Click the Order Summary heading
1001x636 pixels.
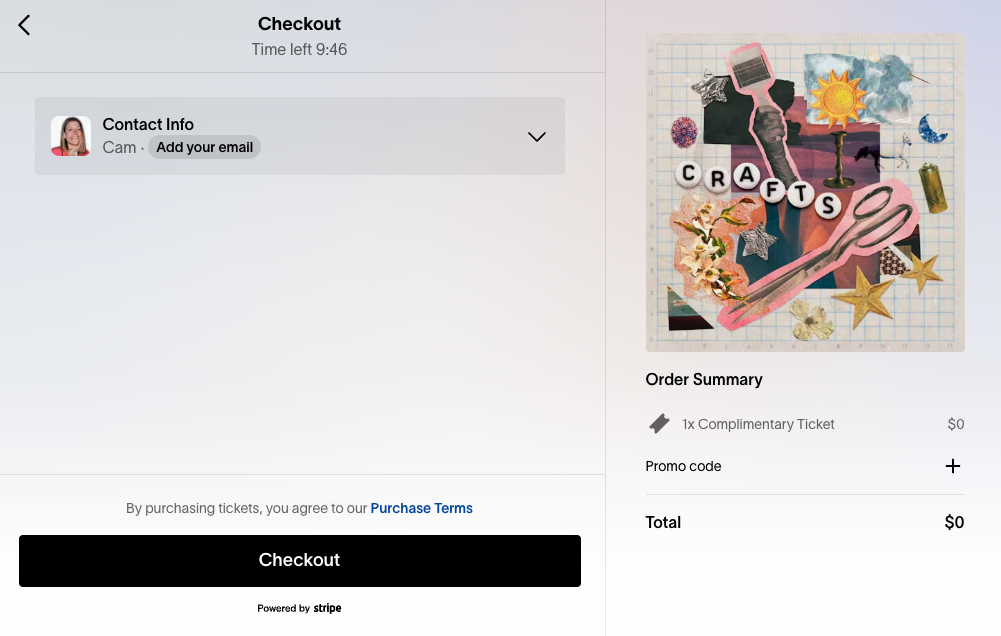click(x=704, y=379)
